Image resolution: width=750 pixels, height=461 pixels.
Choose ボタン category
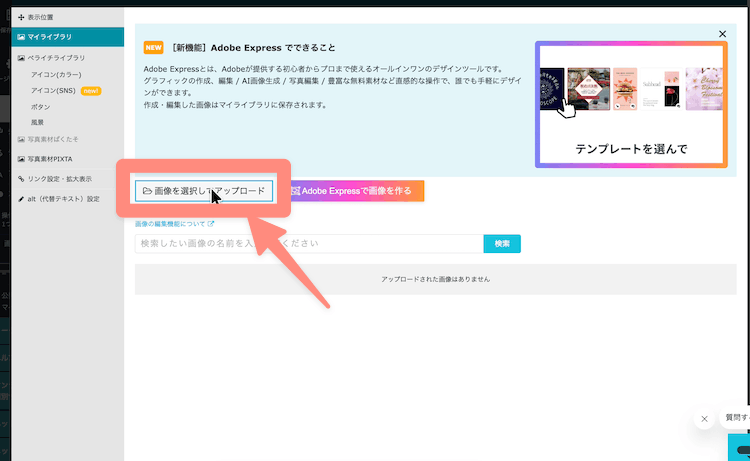[x=40, y=107]
